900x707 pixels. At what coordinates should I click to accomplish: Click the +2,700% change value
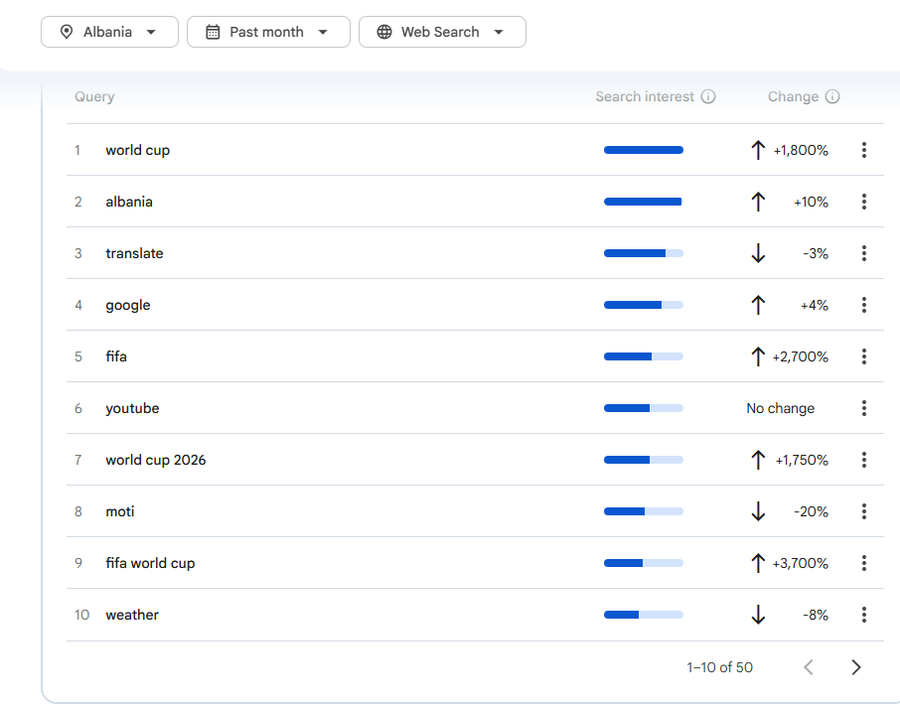tap(800, 357)
